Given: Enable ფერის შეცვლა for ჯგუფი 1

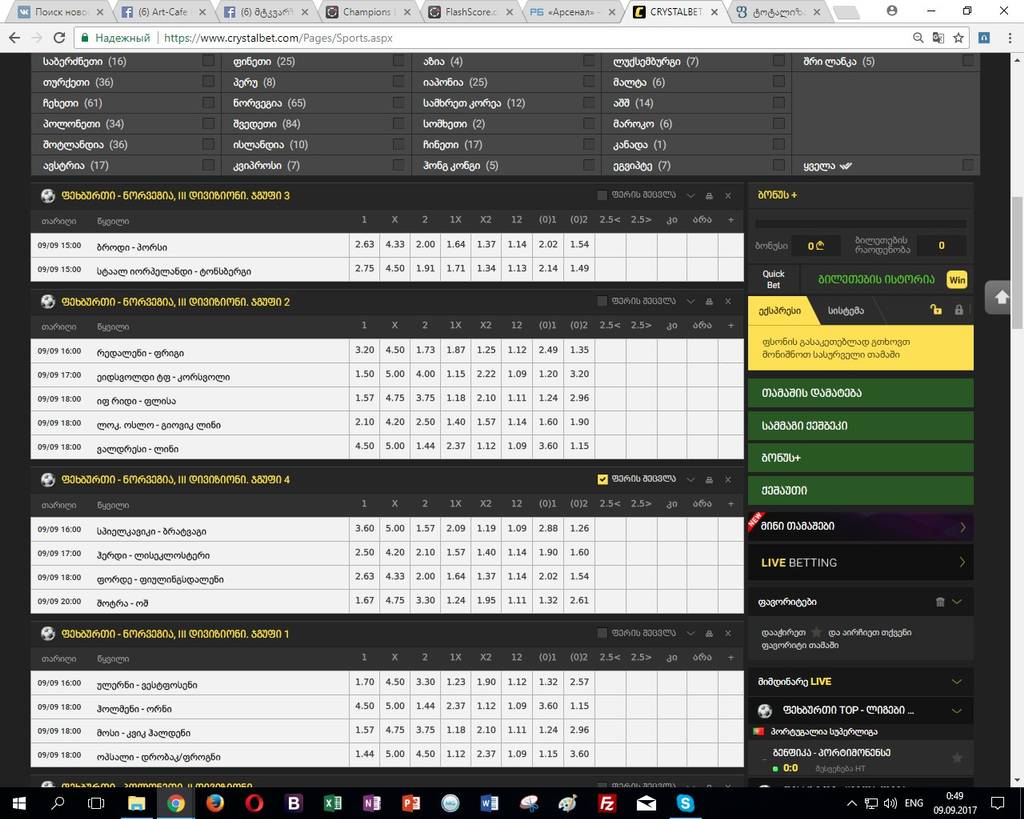Looking at the screenshot, I should 602,633.
